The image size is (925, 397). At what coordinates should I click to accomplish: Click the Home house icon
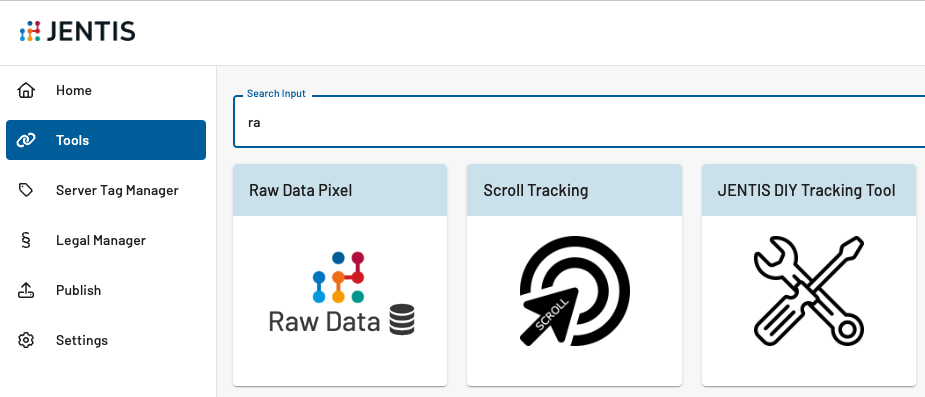coord(26,90)
